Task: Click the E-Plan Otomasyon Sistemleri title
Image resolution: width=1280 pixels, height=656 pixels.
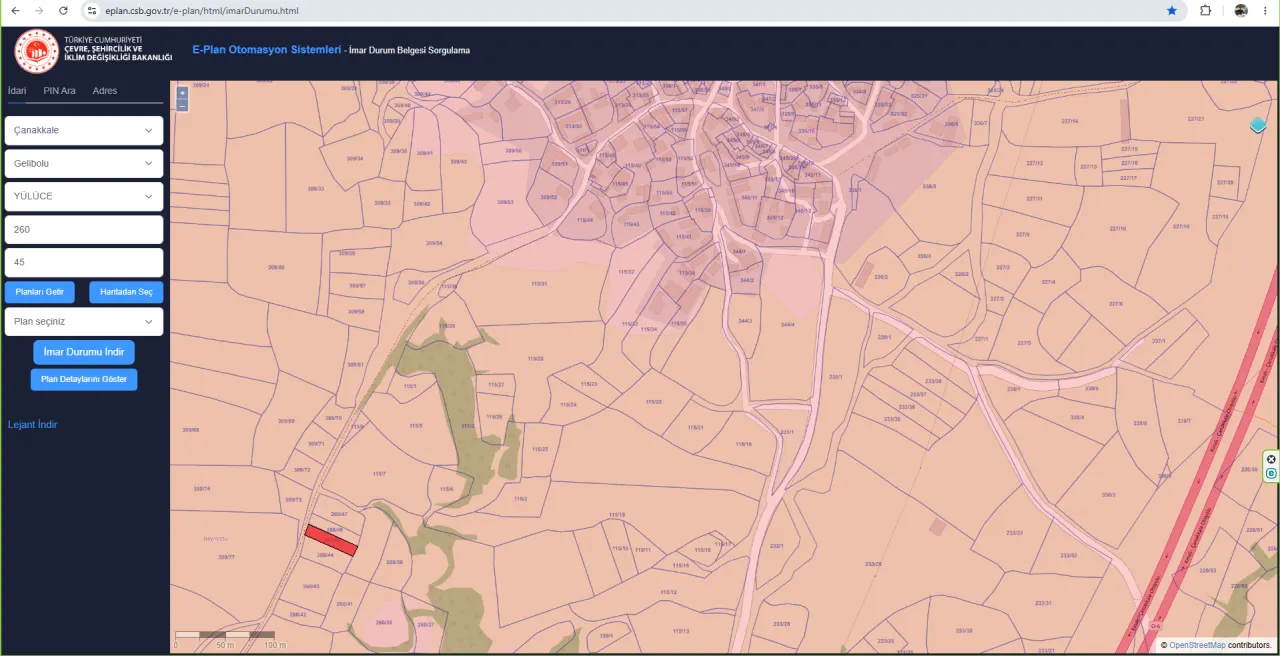Action: (267, 49)
